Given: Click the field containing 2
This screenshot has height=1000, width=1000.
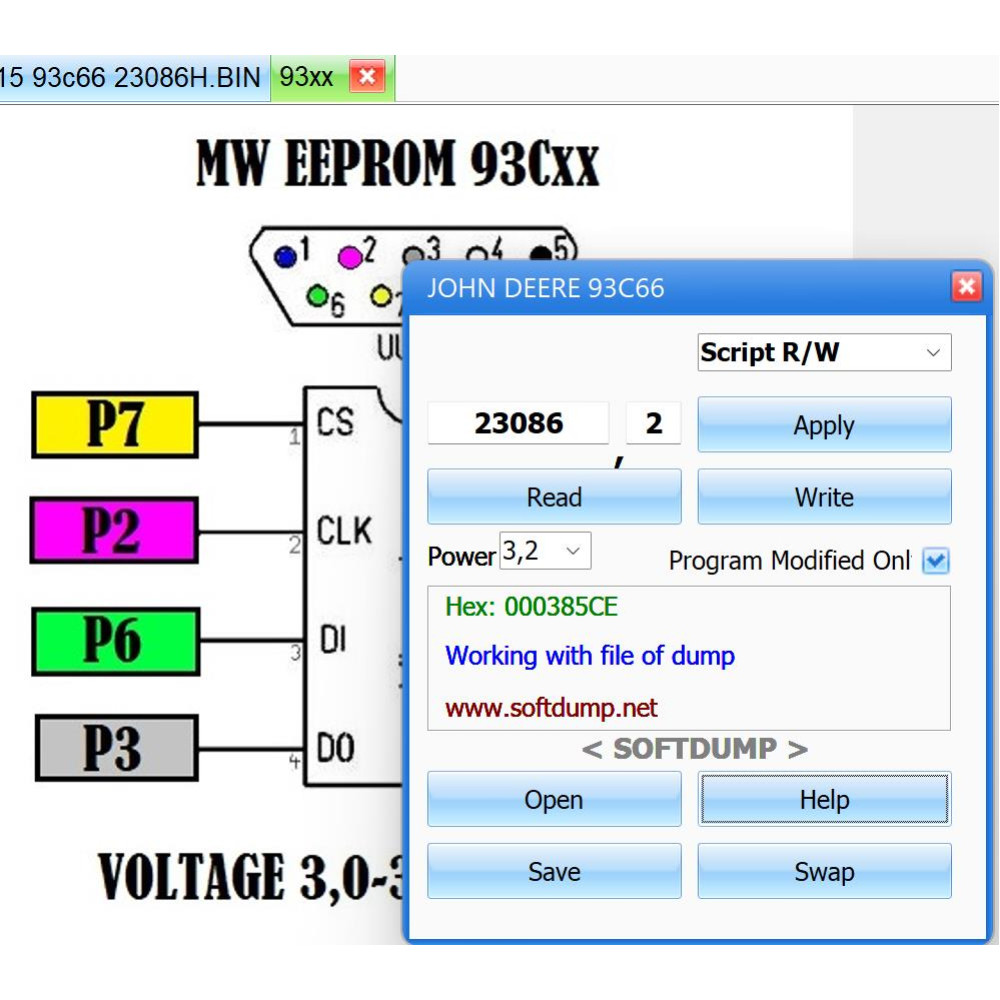Looking at the screenshot, I should 654,423.
